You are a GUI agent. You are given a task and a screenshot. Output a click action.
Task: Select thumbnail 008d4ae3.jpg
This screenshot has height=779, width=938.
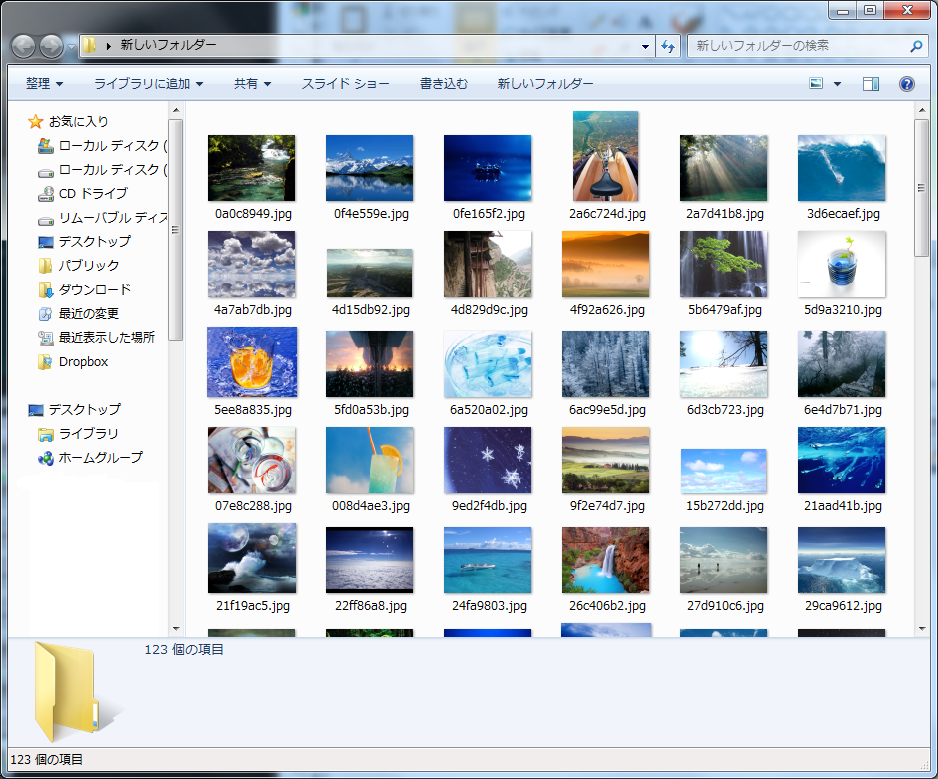click(370, 460)
